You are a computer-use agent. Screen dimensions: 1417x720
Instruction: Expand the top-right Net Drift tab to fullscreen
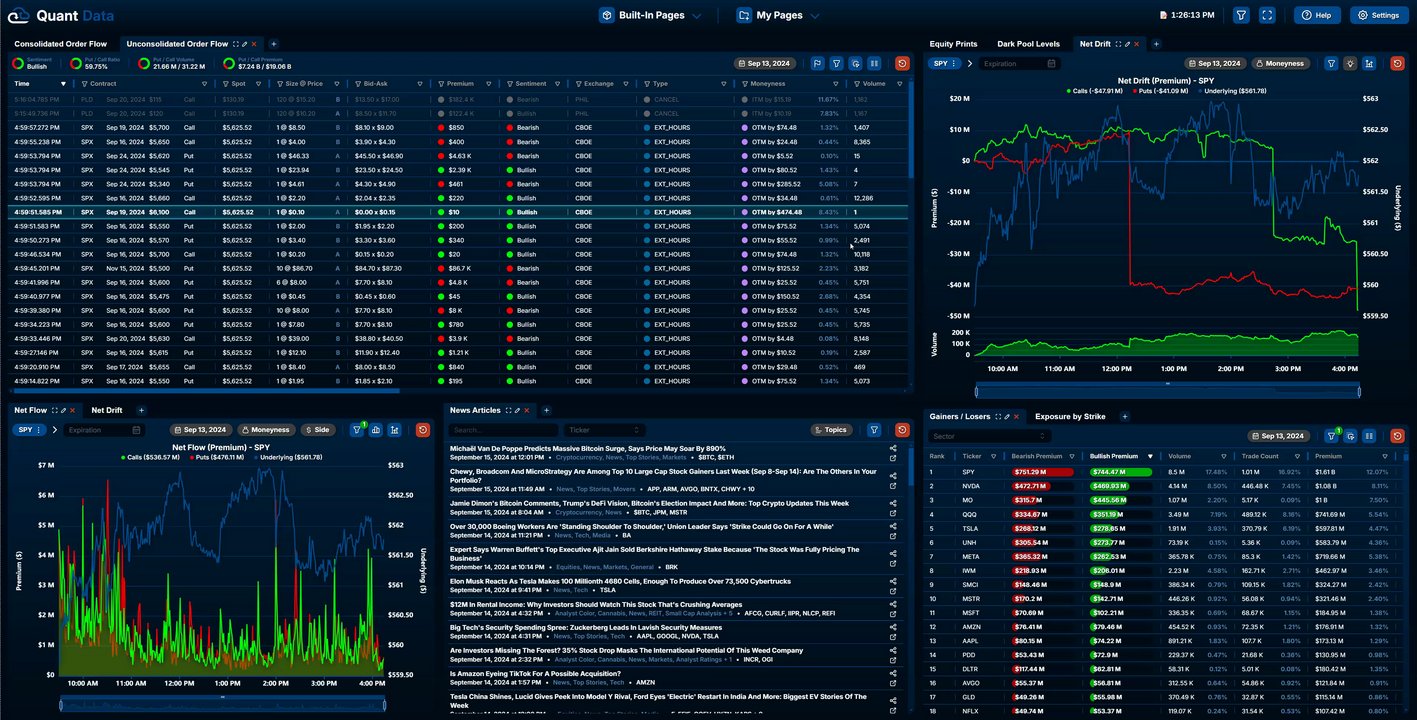1119,44
